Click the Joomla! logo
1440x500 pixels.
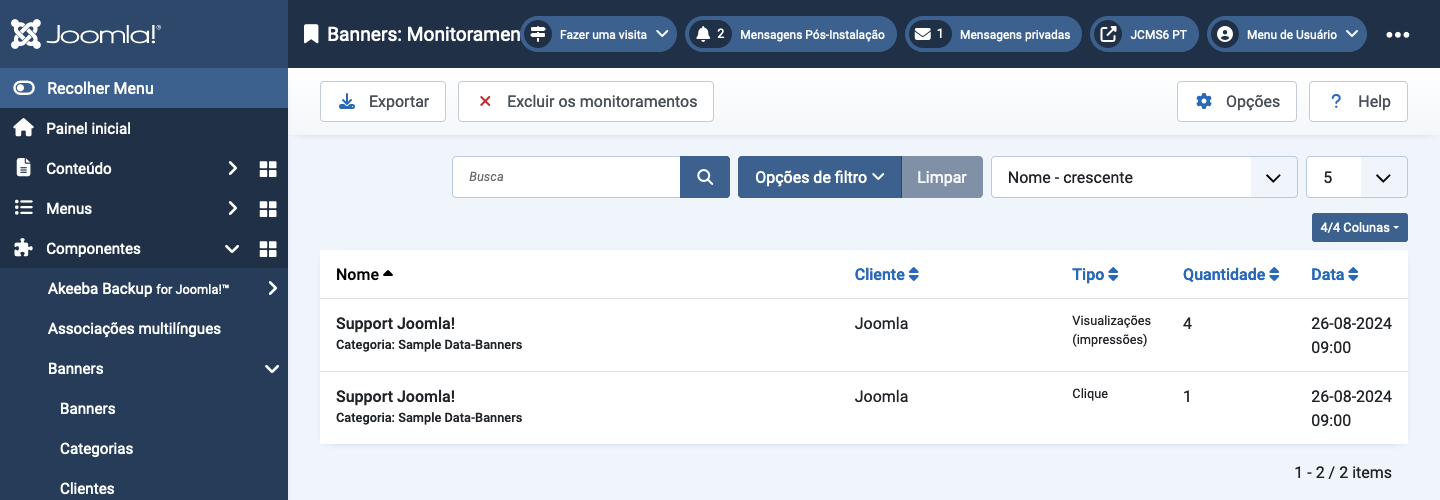(86, 34)
